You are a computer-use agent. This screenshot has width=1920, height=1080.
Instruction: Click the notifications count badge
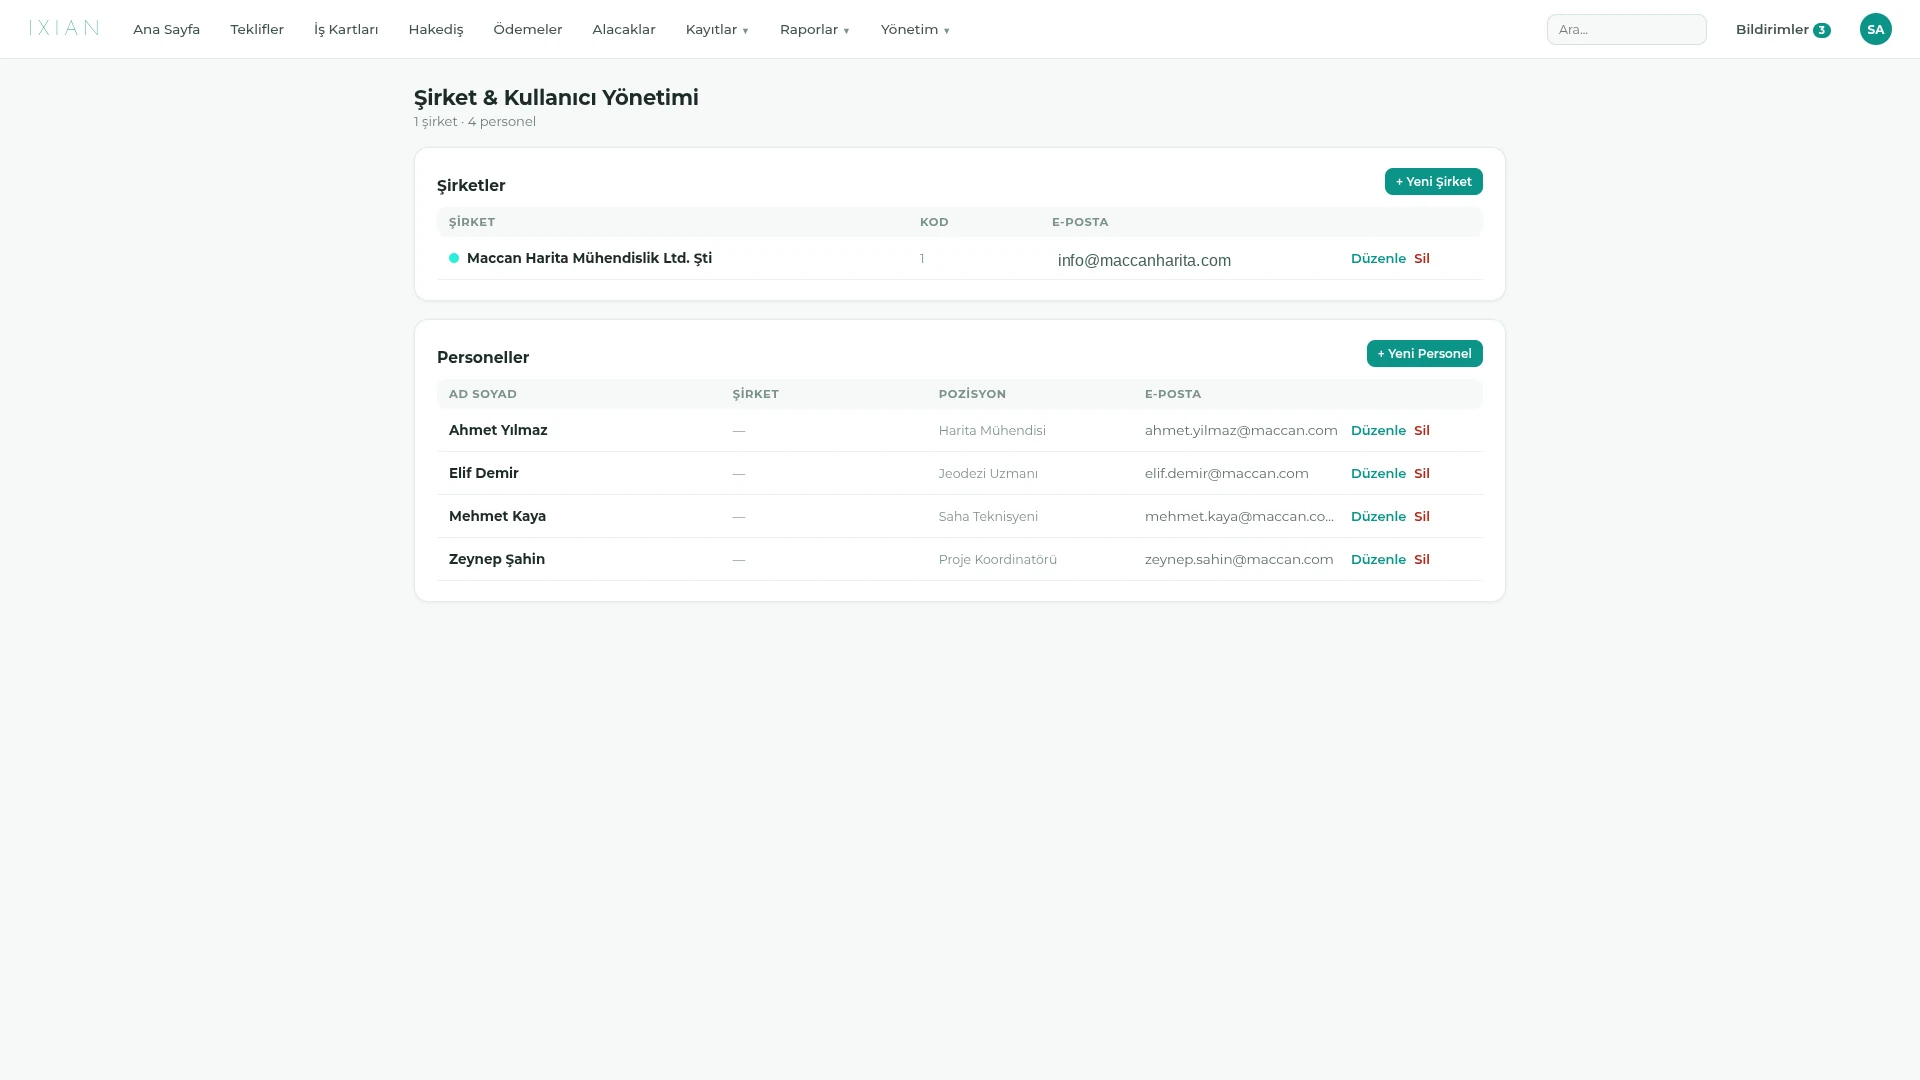1821,30
